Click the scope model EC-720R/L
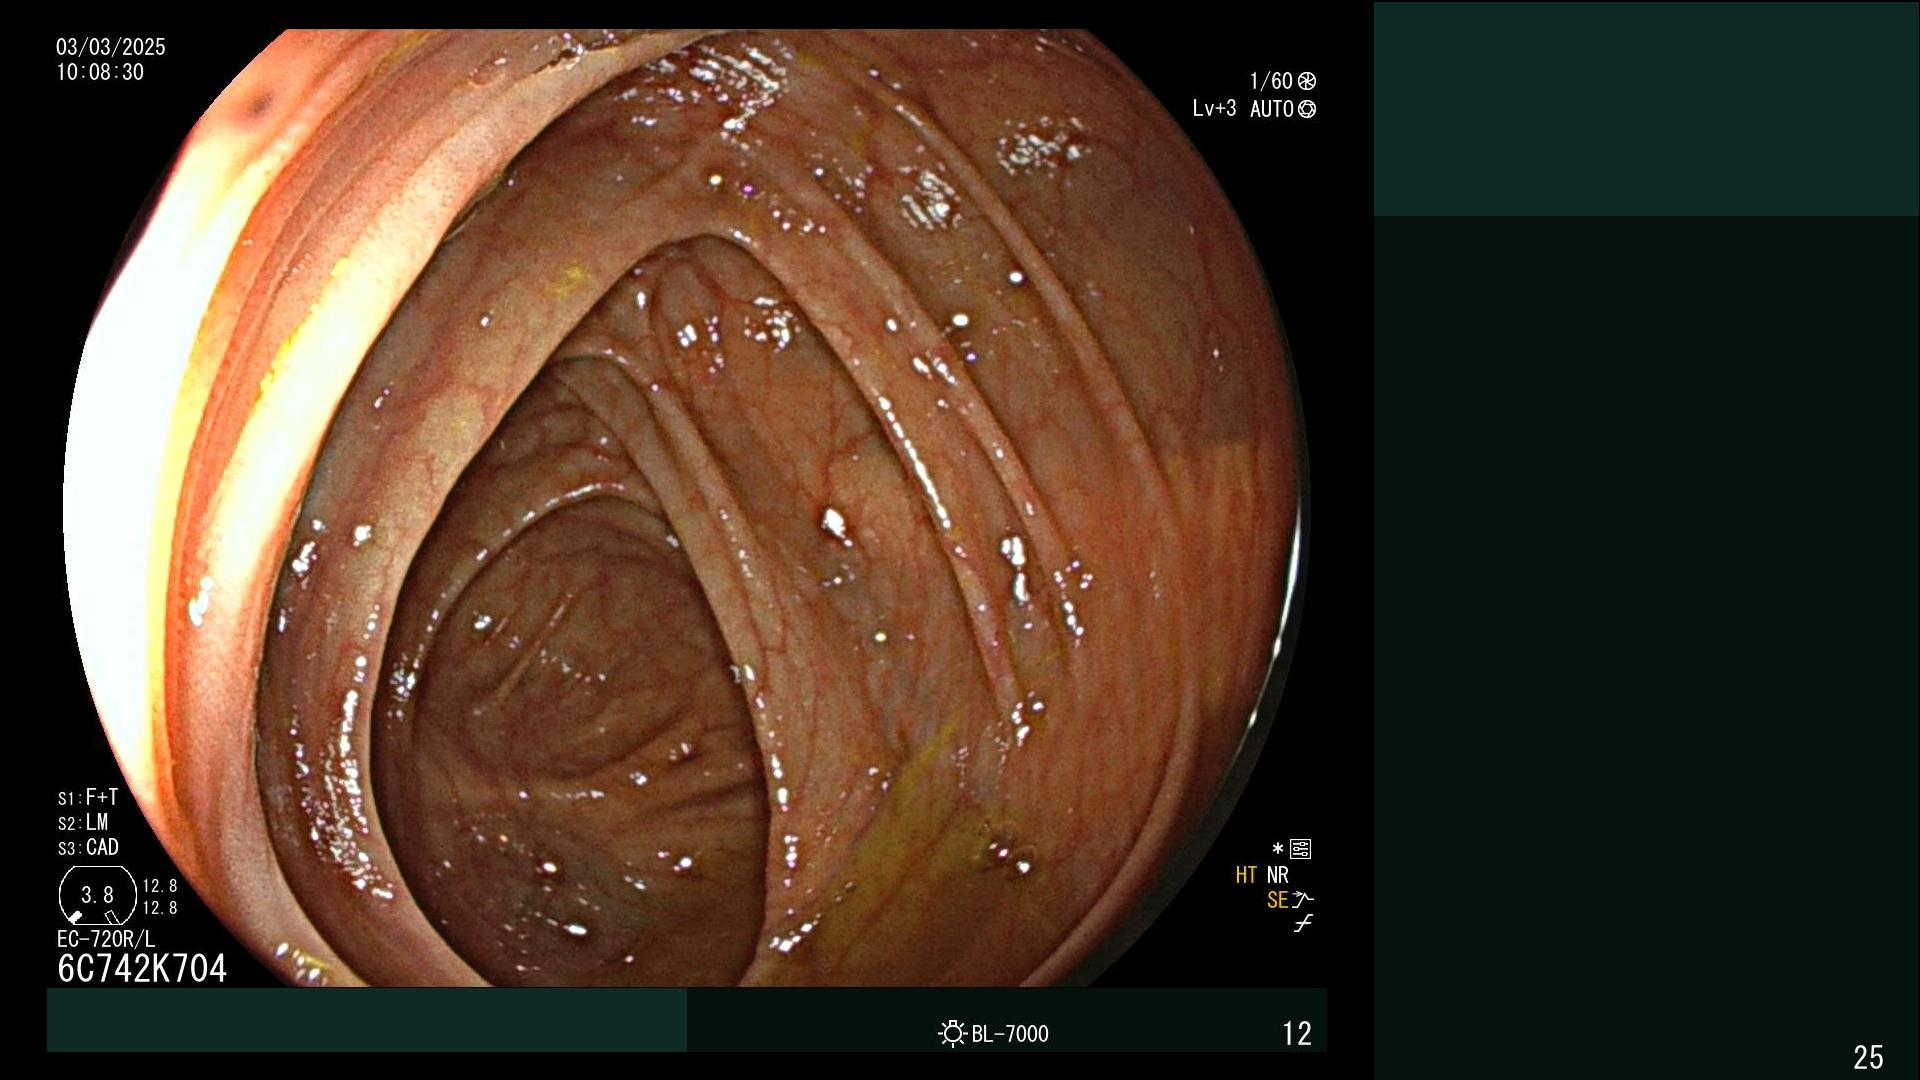 coord(106,939)
